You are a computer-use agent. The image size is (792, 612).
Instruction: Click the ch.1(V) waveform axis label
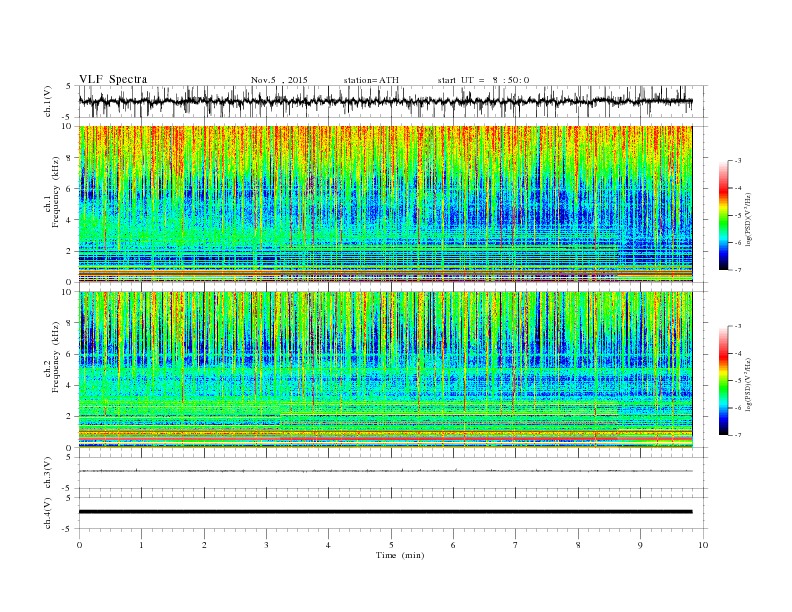pyautogui.click(x=48, y=101)
